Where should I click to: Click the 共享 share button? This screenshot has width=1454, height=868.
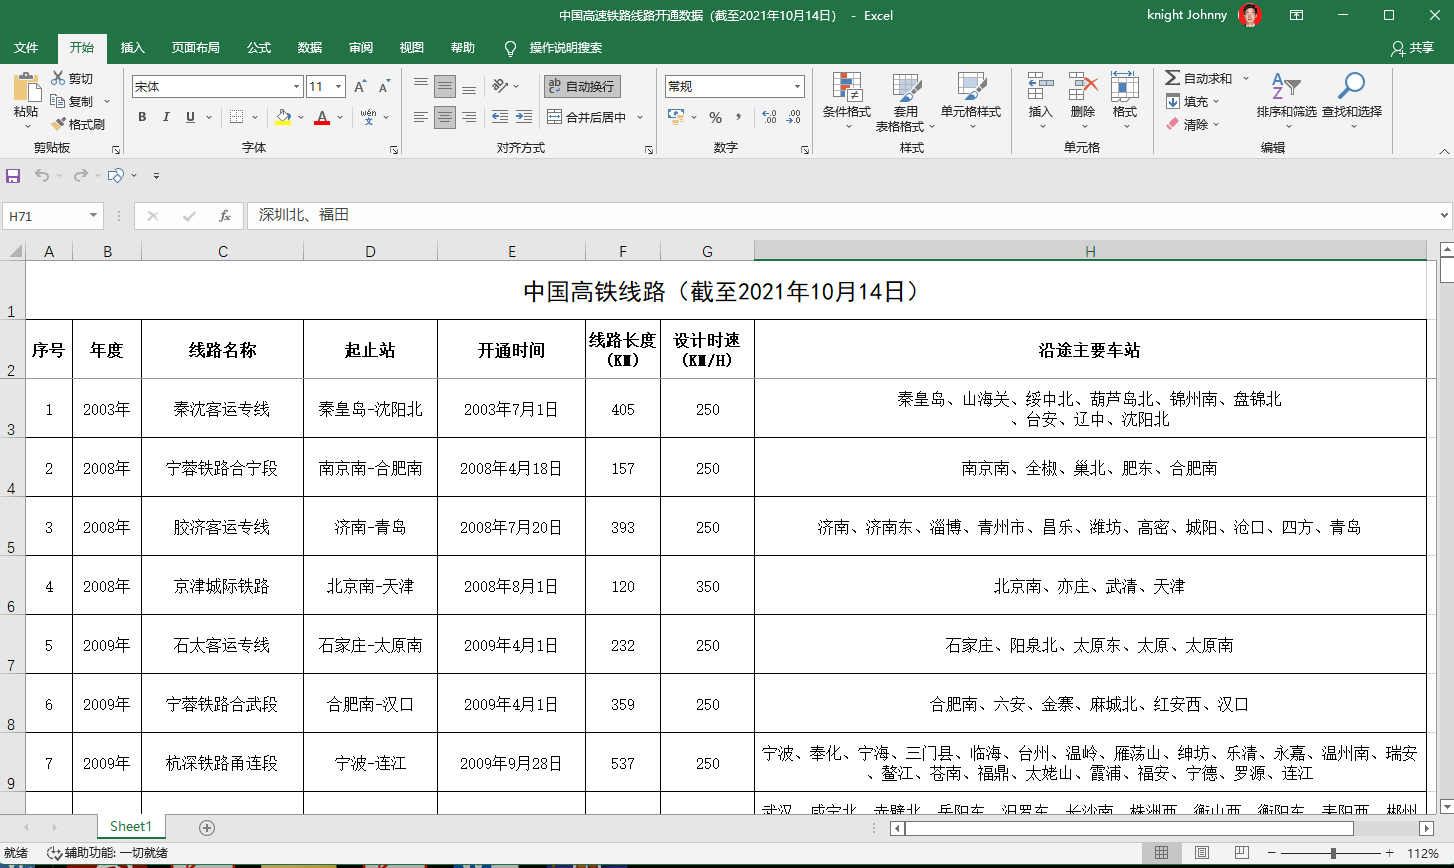click(1412, 48)
